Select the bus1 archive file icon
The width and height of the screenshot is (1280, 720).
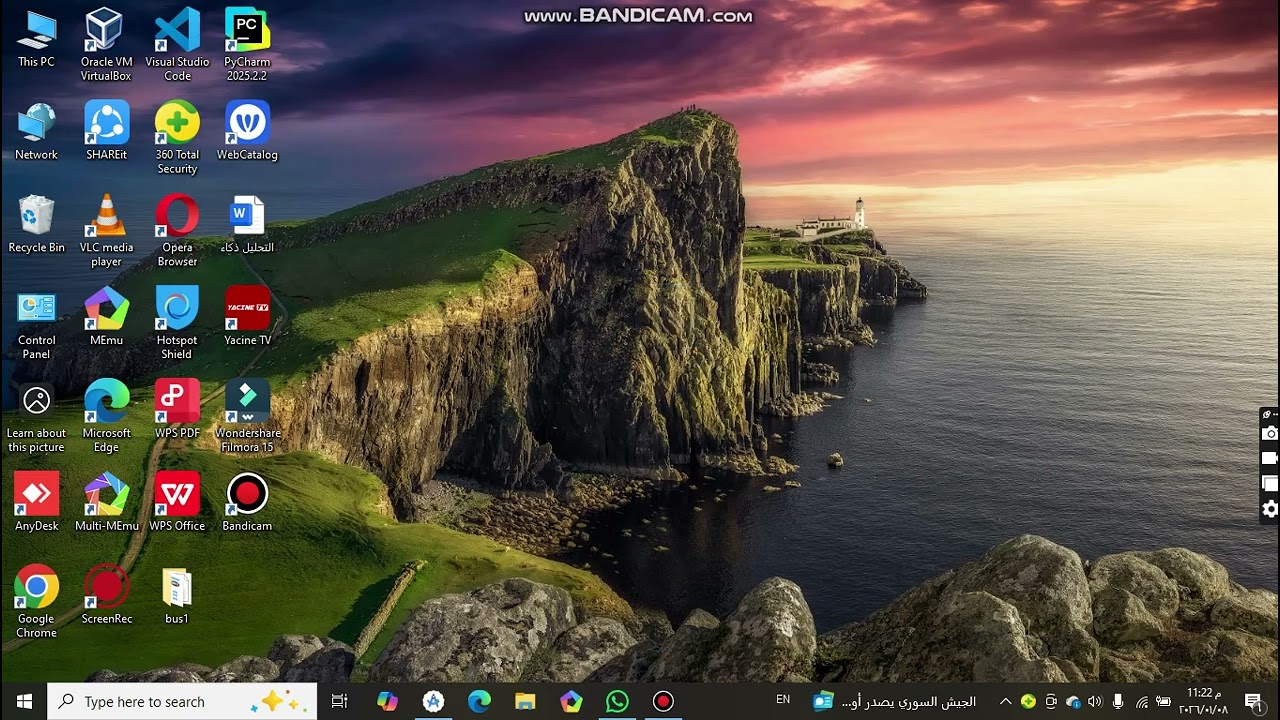coord(177,596)
